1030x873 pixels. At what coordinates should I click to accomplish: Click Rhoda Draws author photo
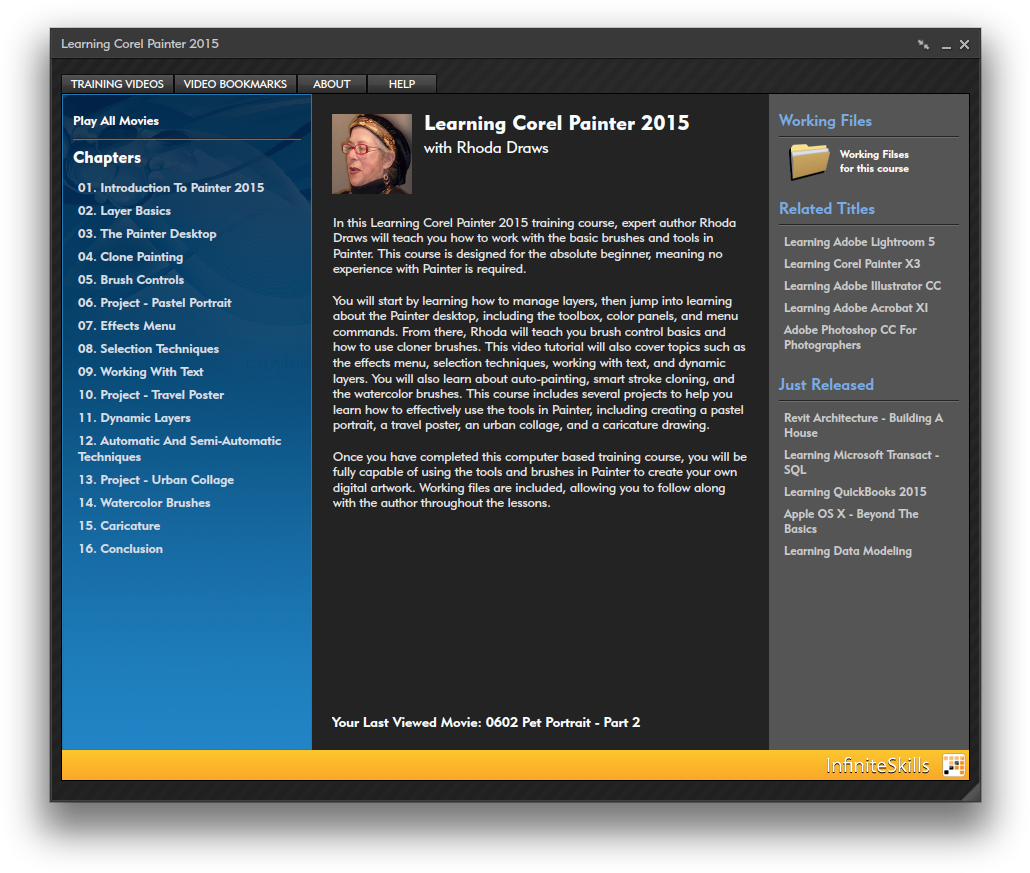(x=371, y=154)
